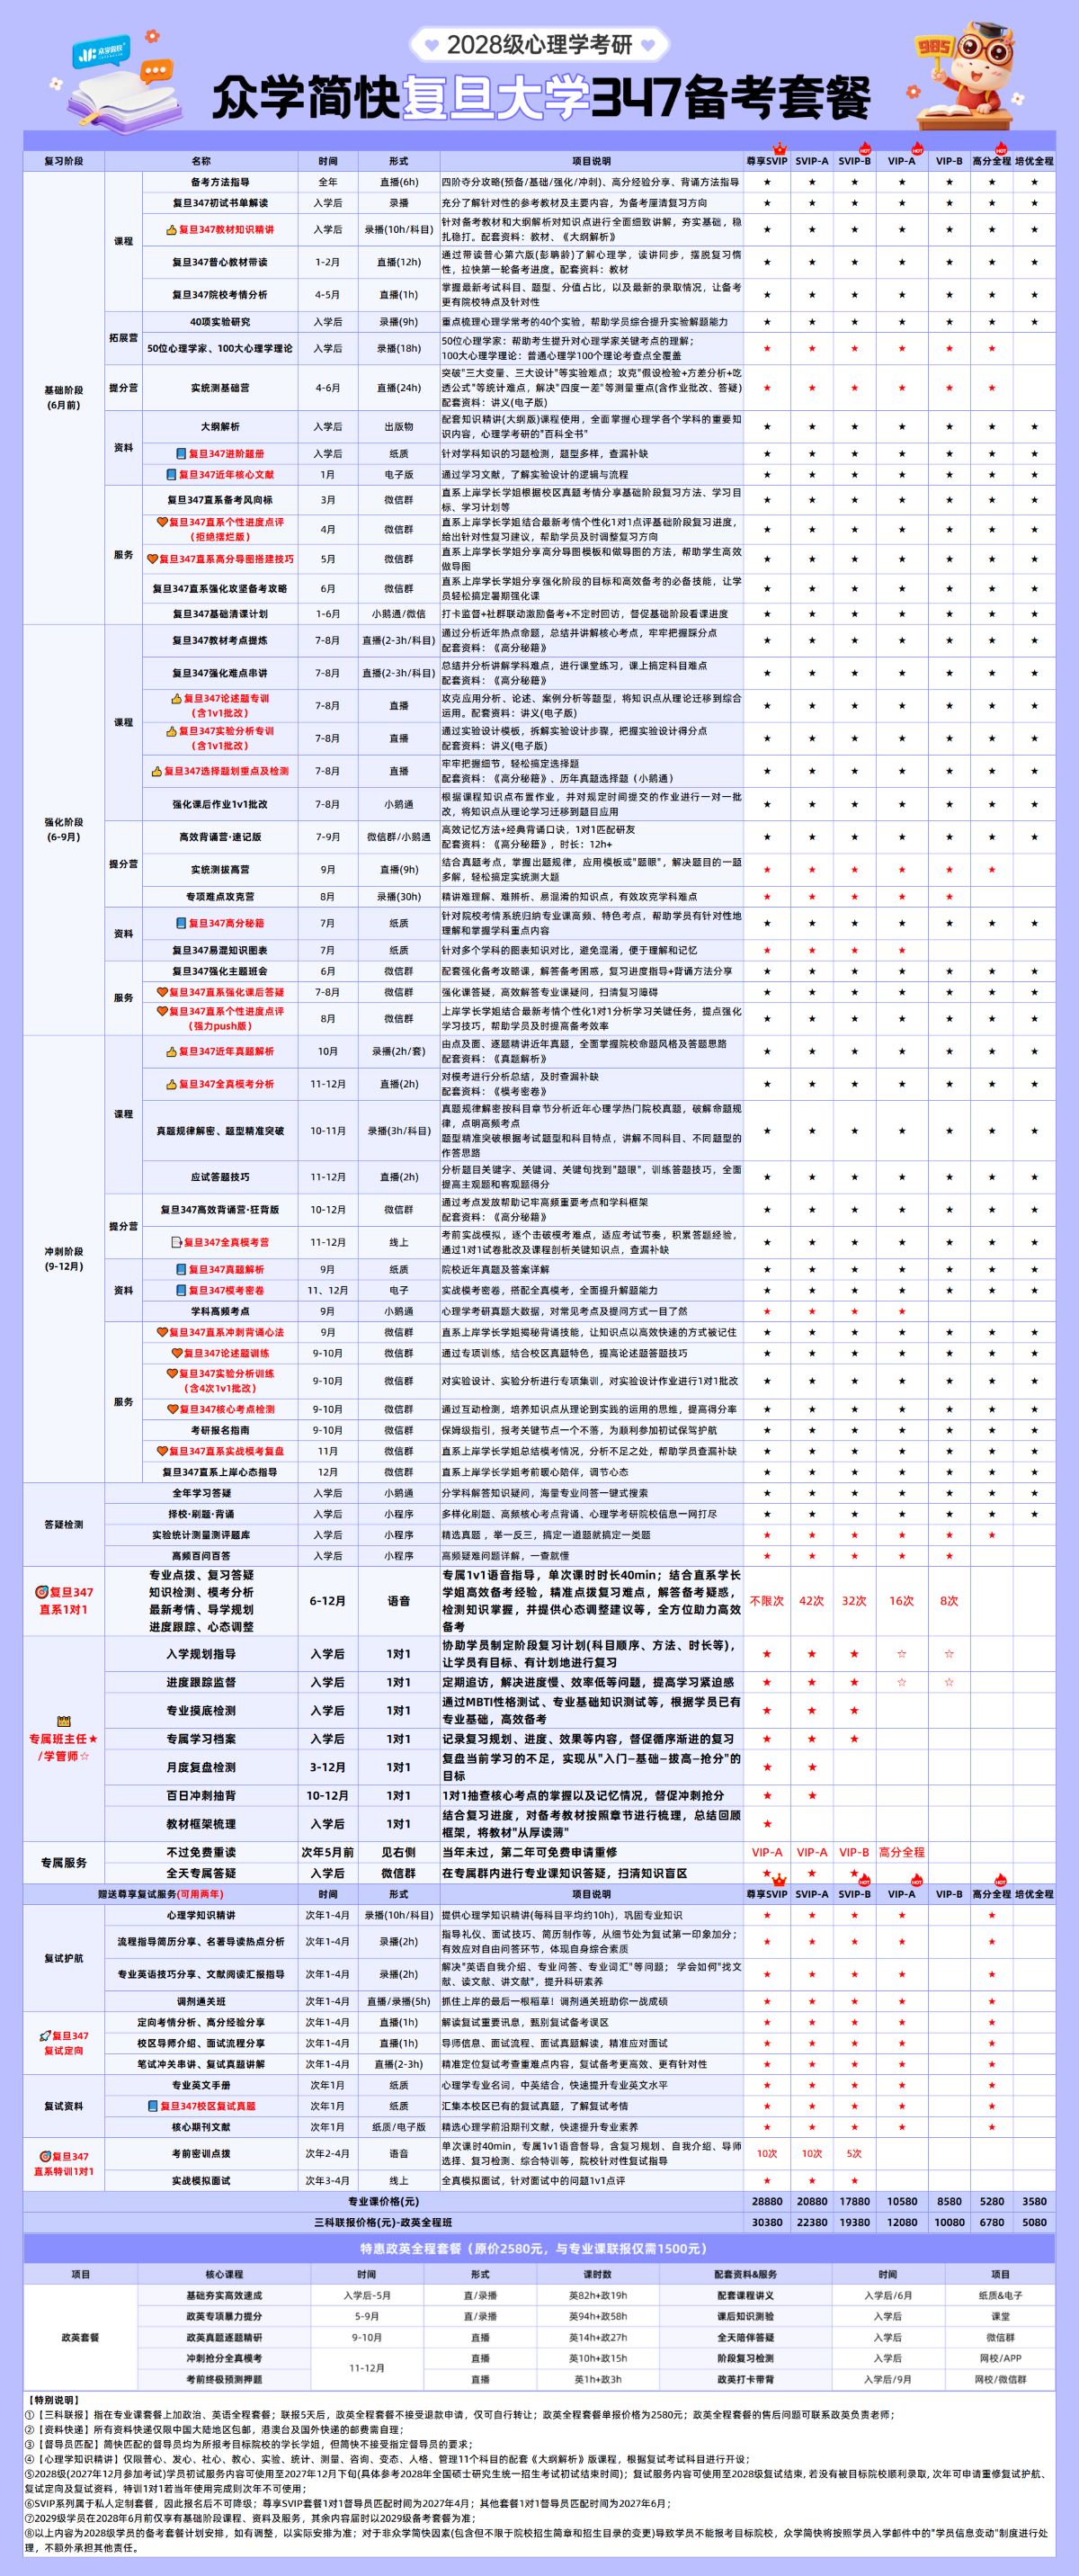
Task: Click the 应试答题技巧 row name
Action: (x=220, y=1177)
